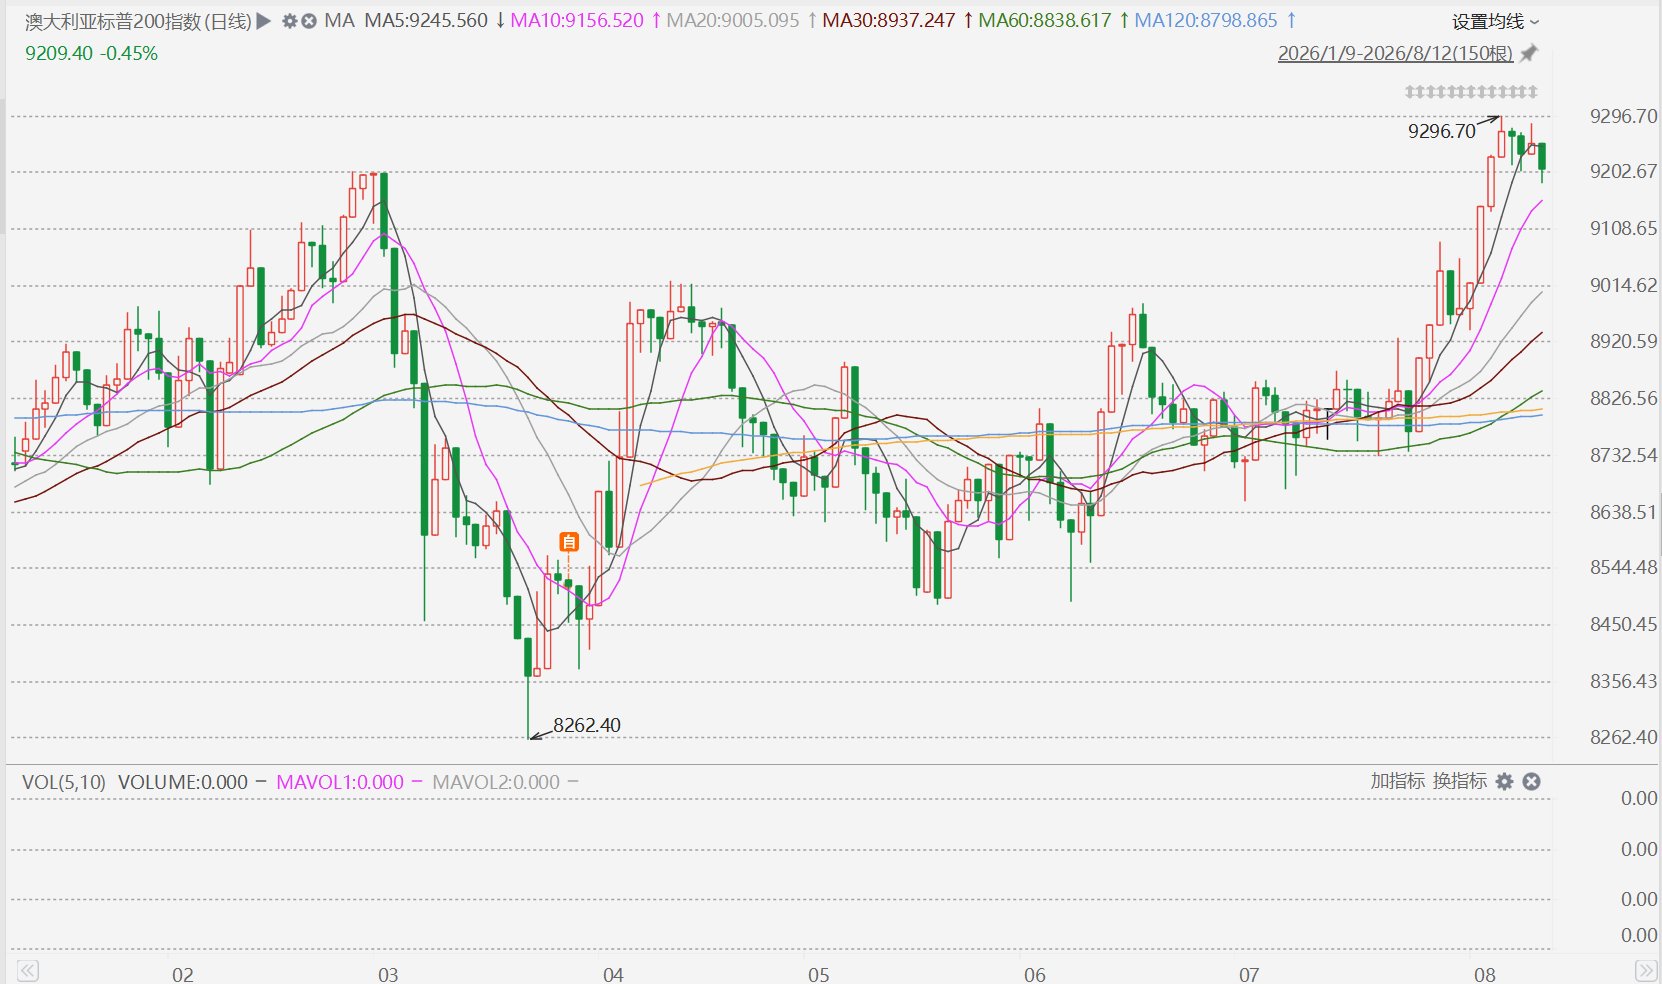
Task: Toggle the MA5 moving average line
Action: pos(426,20)
